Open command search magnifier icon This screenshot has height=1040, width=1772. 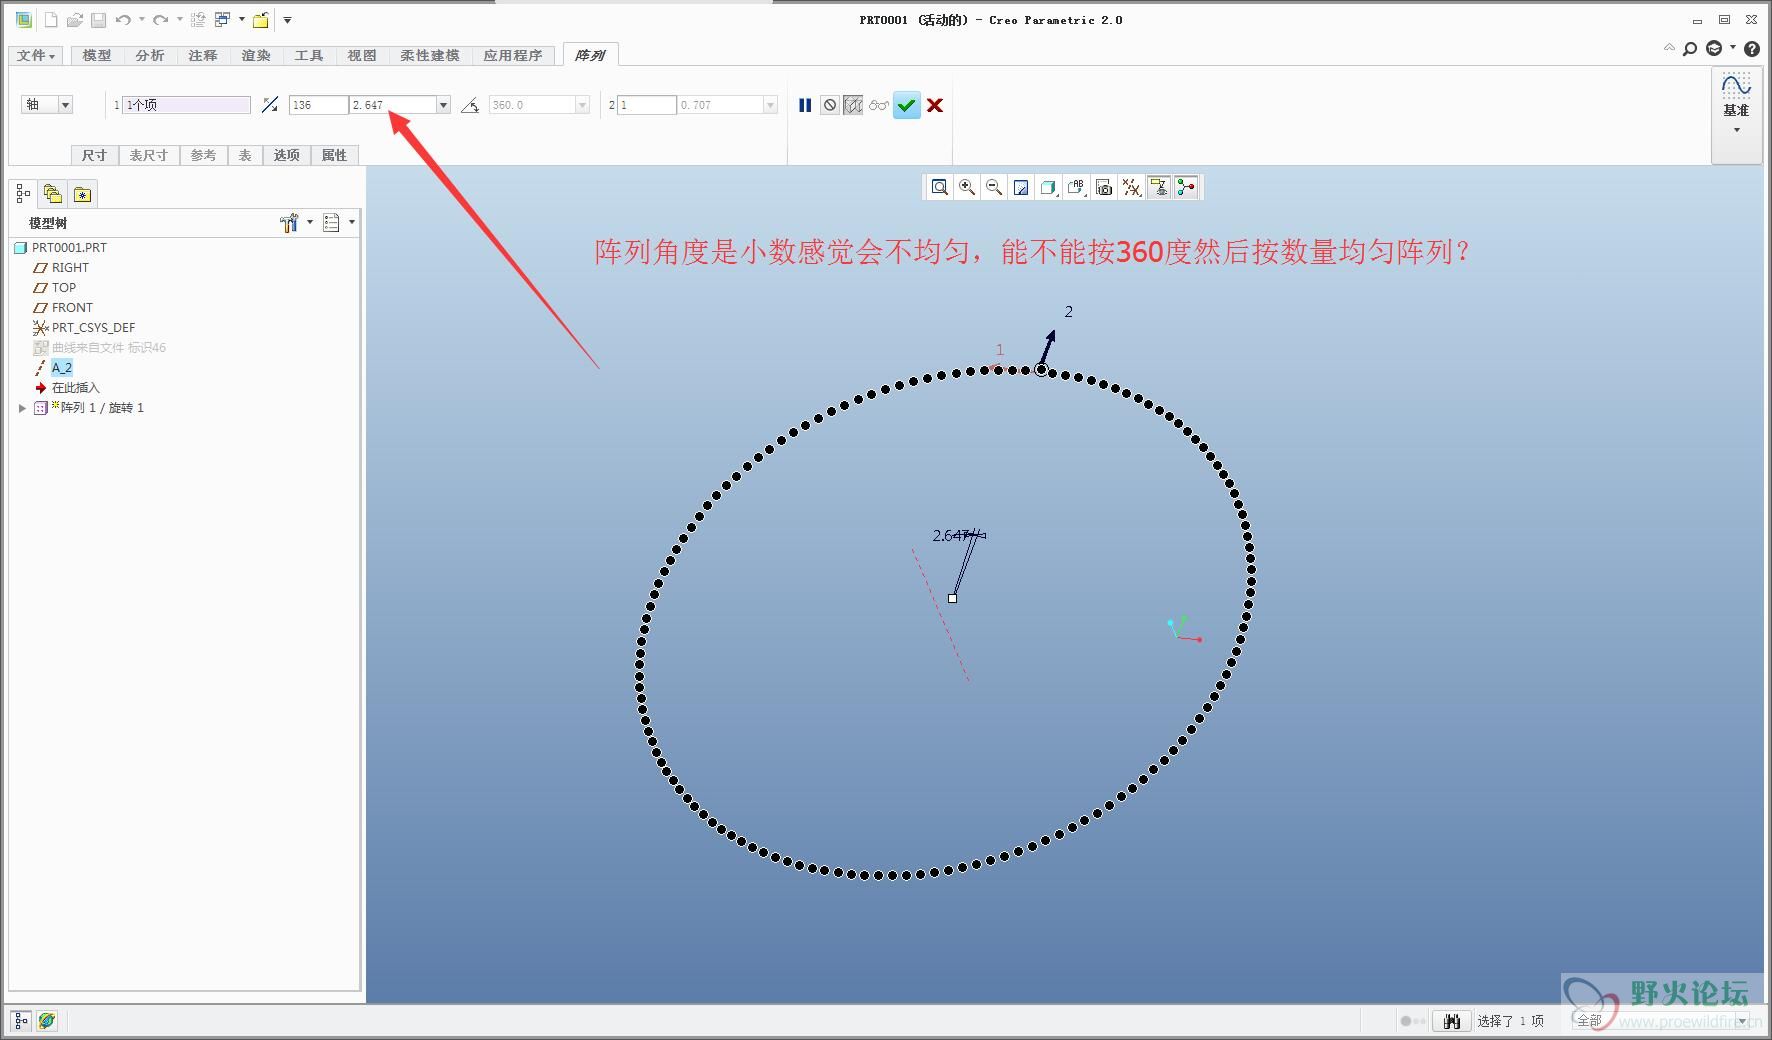tap(1690, 48)
